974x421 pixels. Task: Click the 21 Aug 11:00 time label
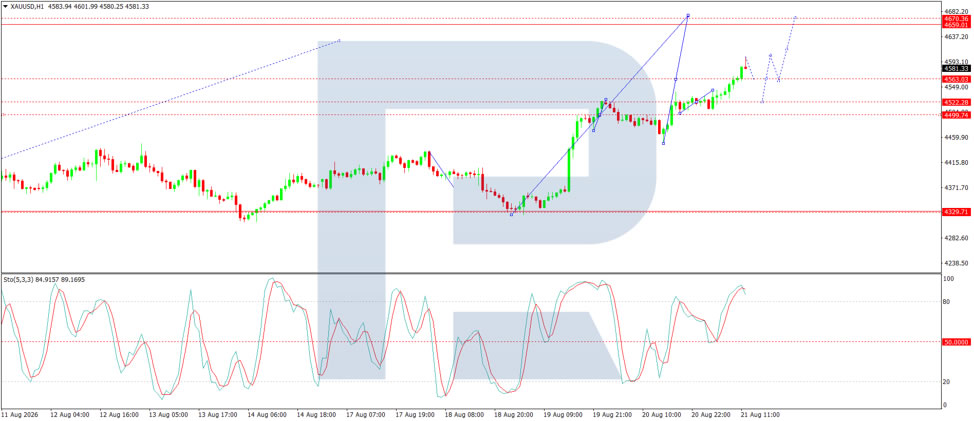[760, 414]
